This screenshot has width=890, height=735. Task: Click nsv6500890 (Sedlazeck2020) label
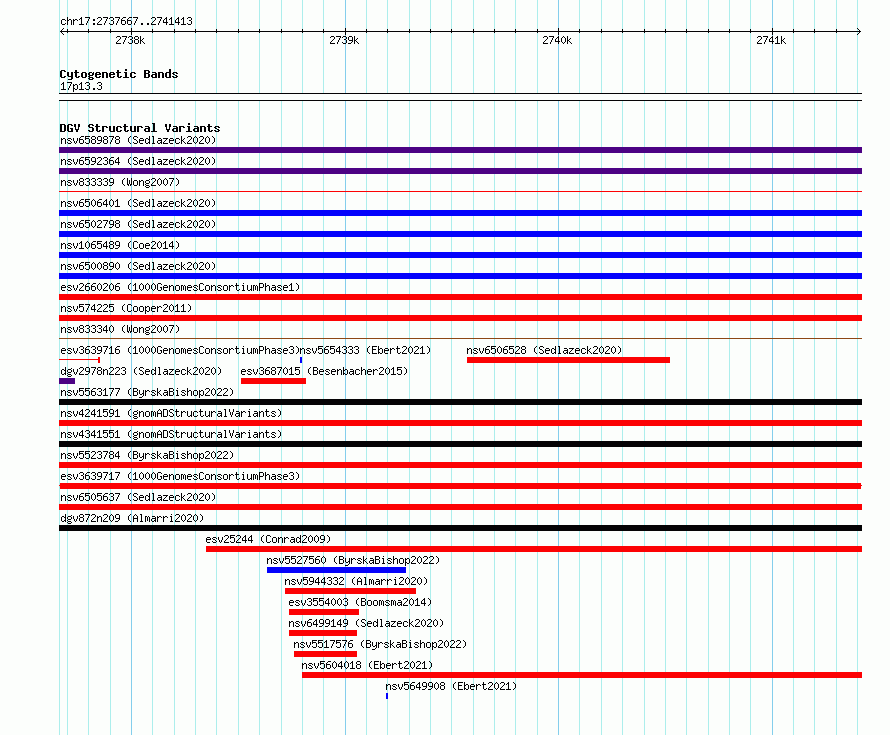coord(138,266)
